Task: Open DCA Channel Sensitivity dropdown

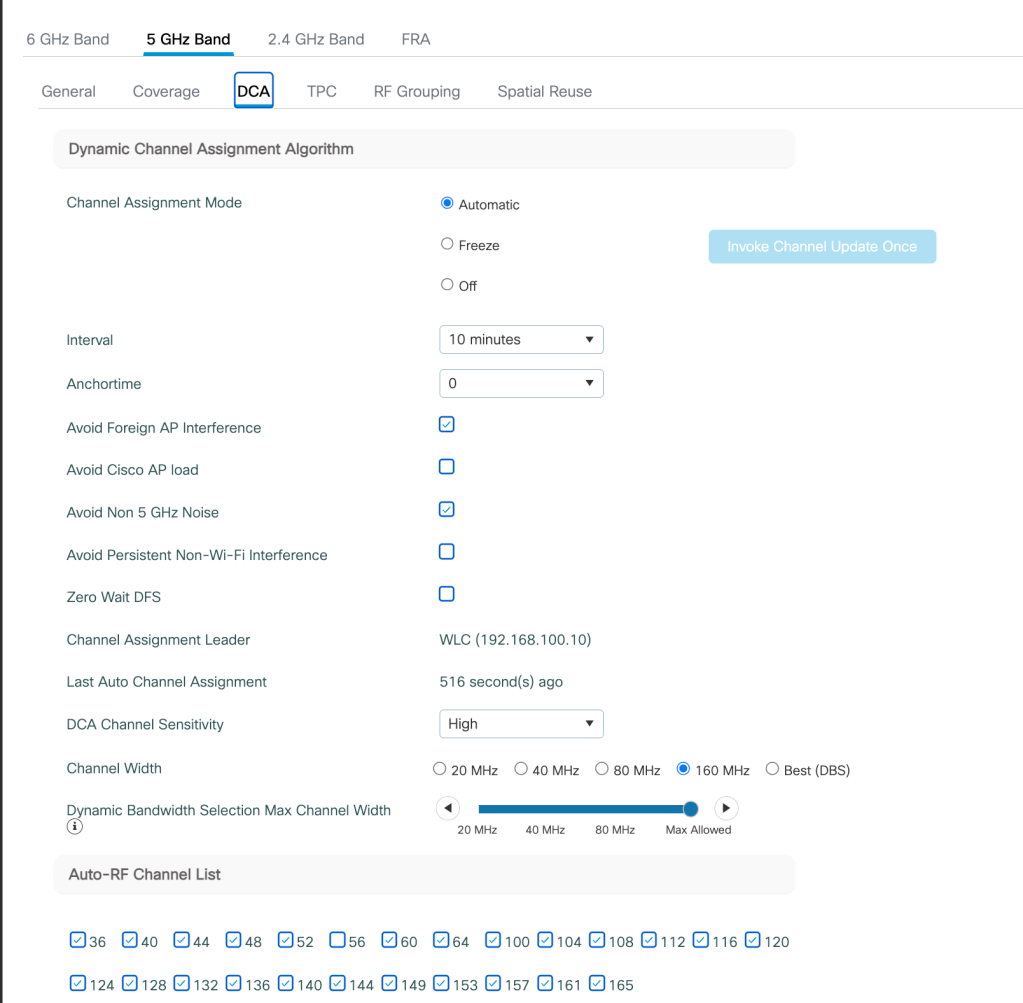Action: 521,724
